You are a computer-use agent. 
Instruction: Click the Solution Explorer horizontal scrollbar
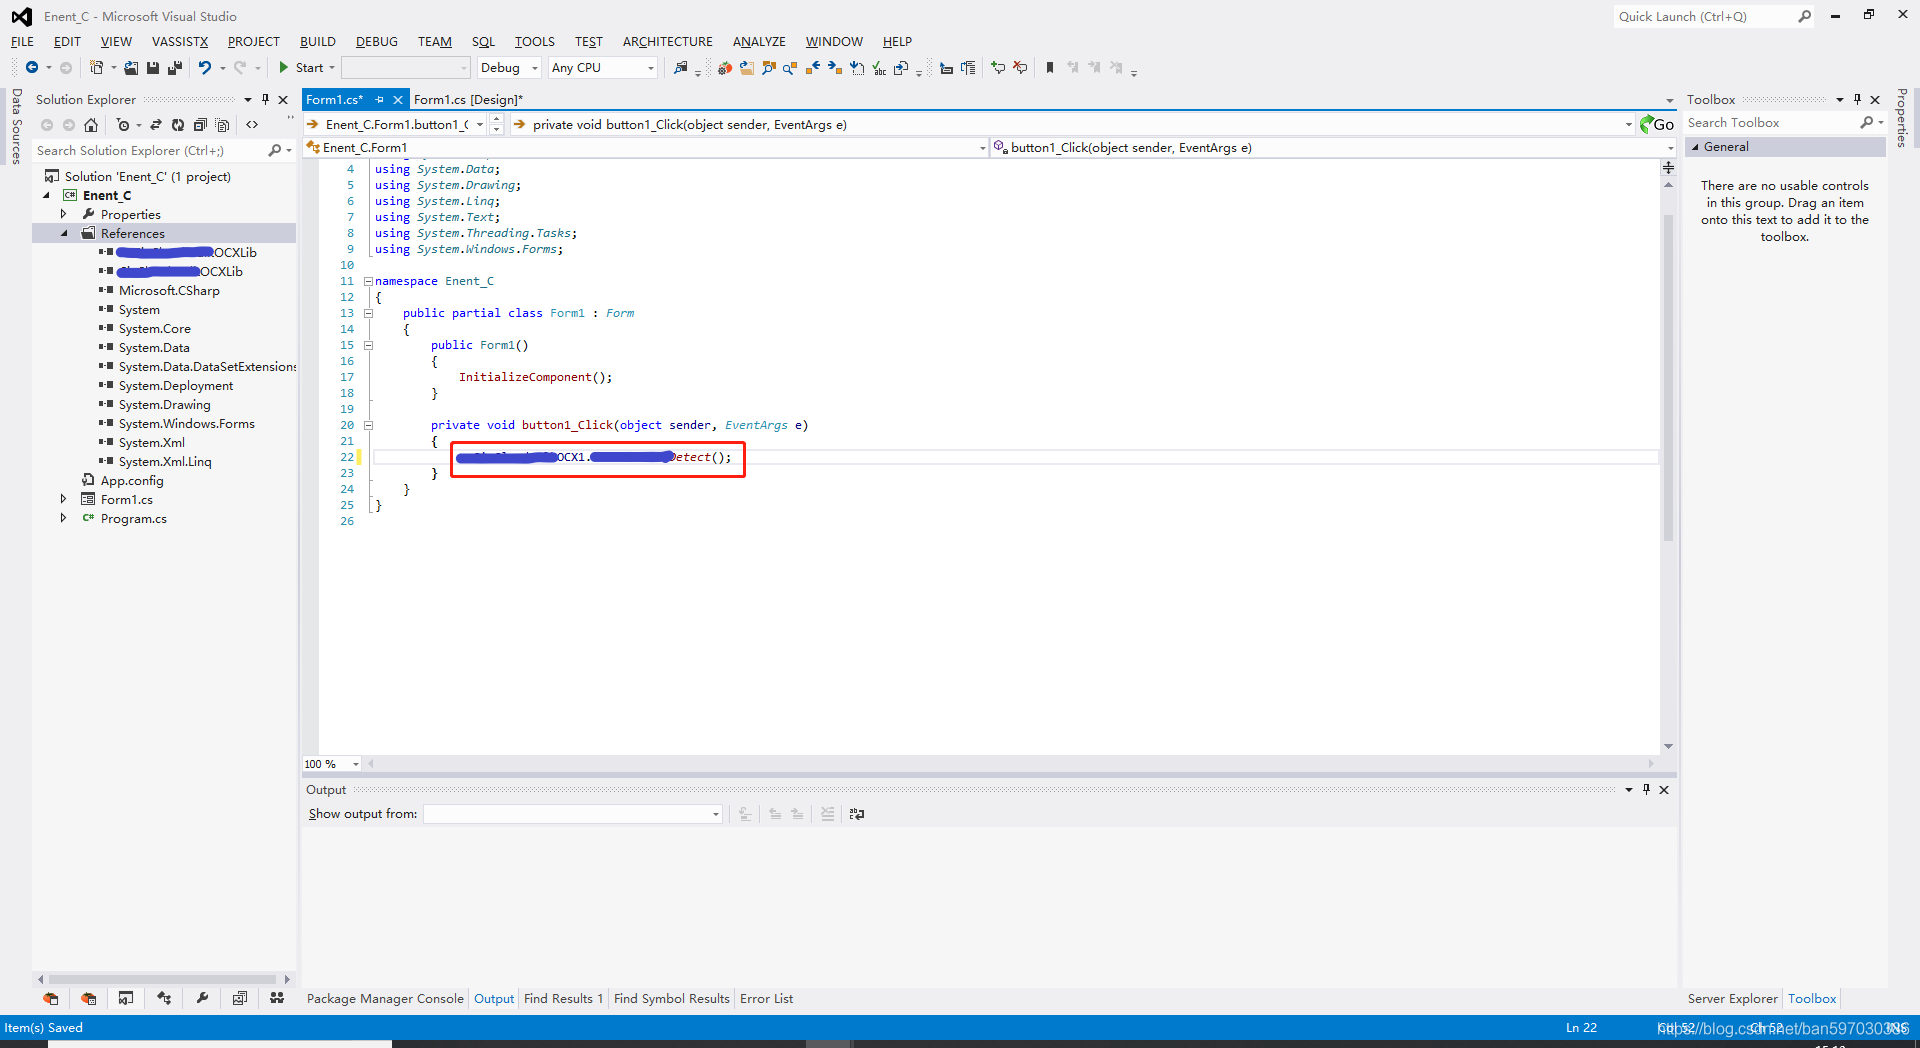click(163, 979)
